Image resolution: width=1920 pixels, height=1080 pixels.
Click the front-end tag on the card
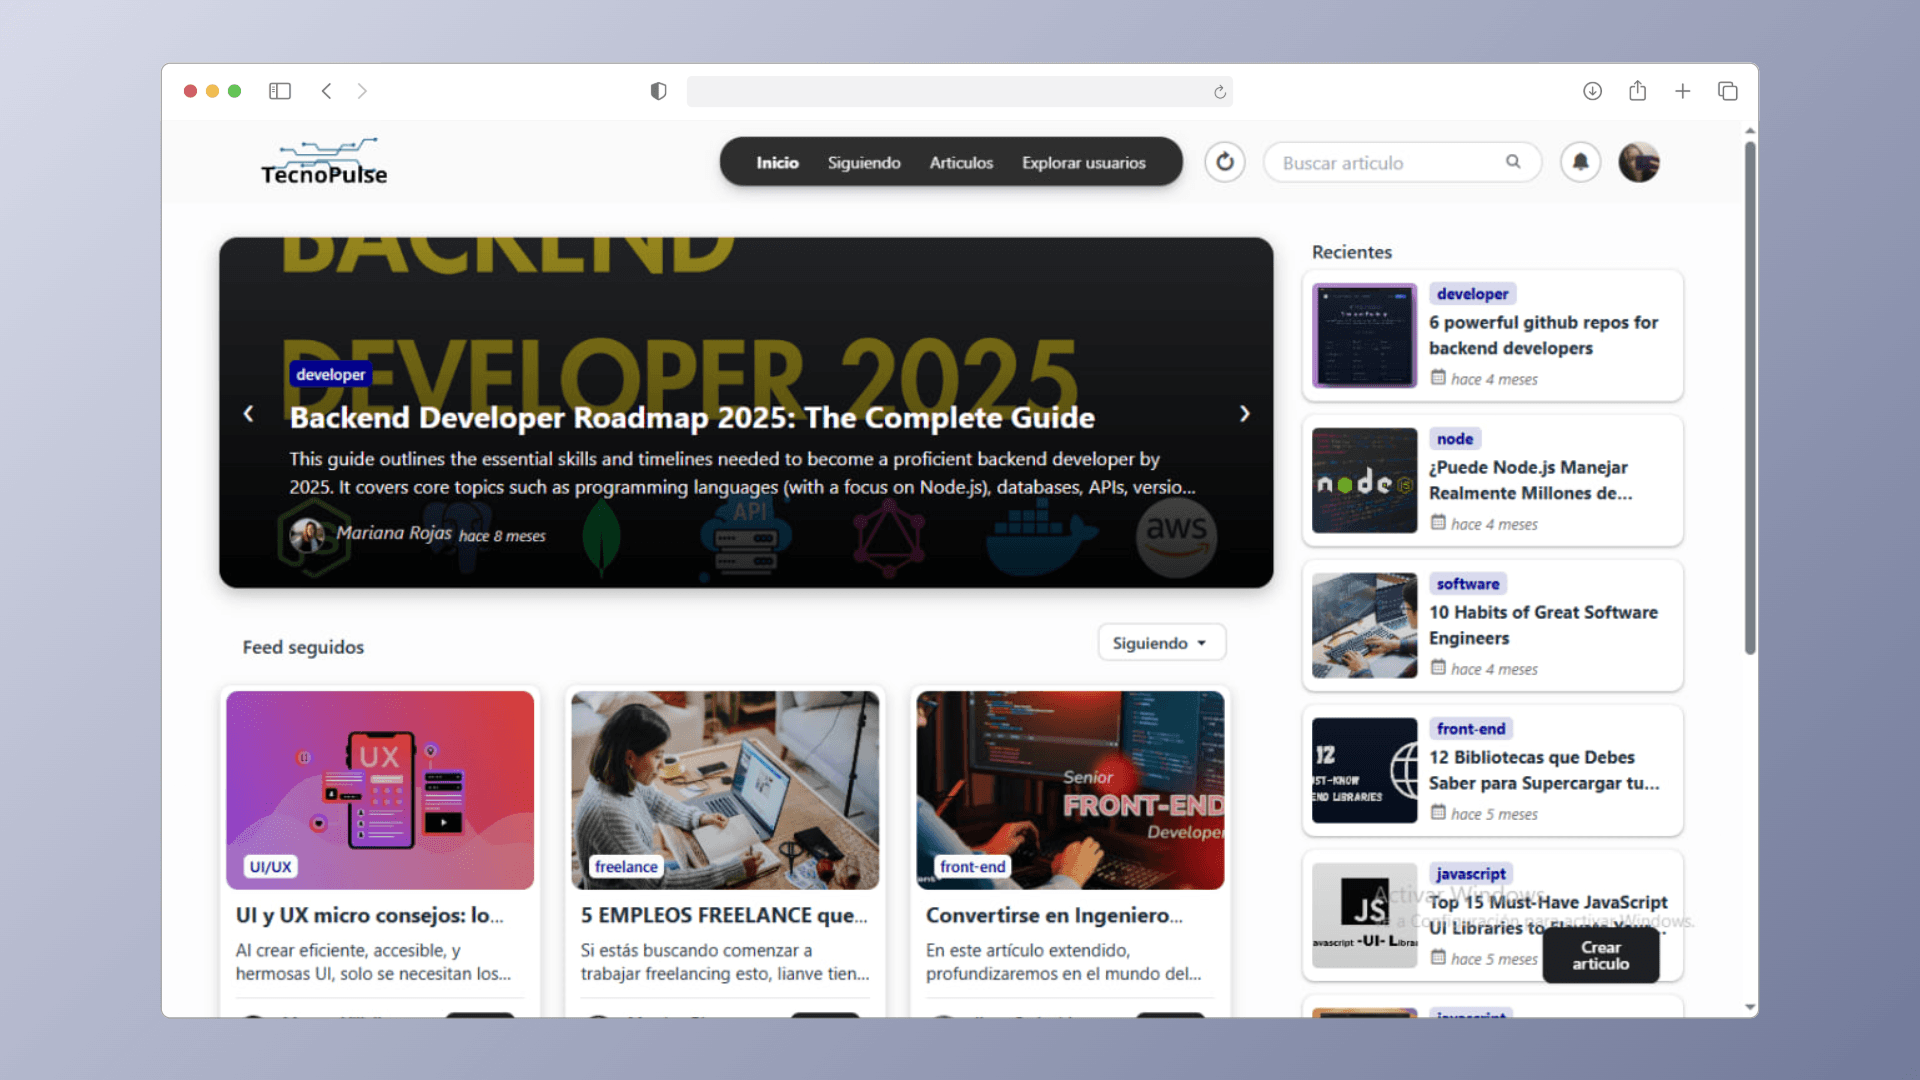pyautogui.click(x=972, y=867)
